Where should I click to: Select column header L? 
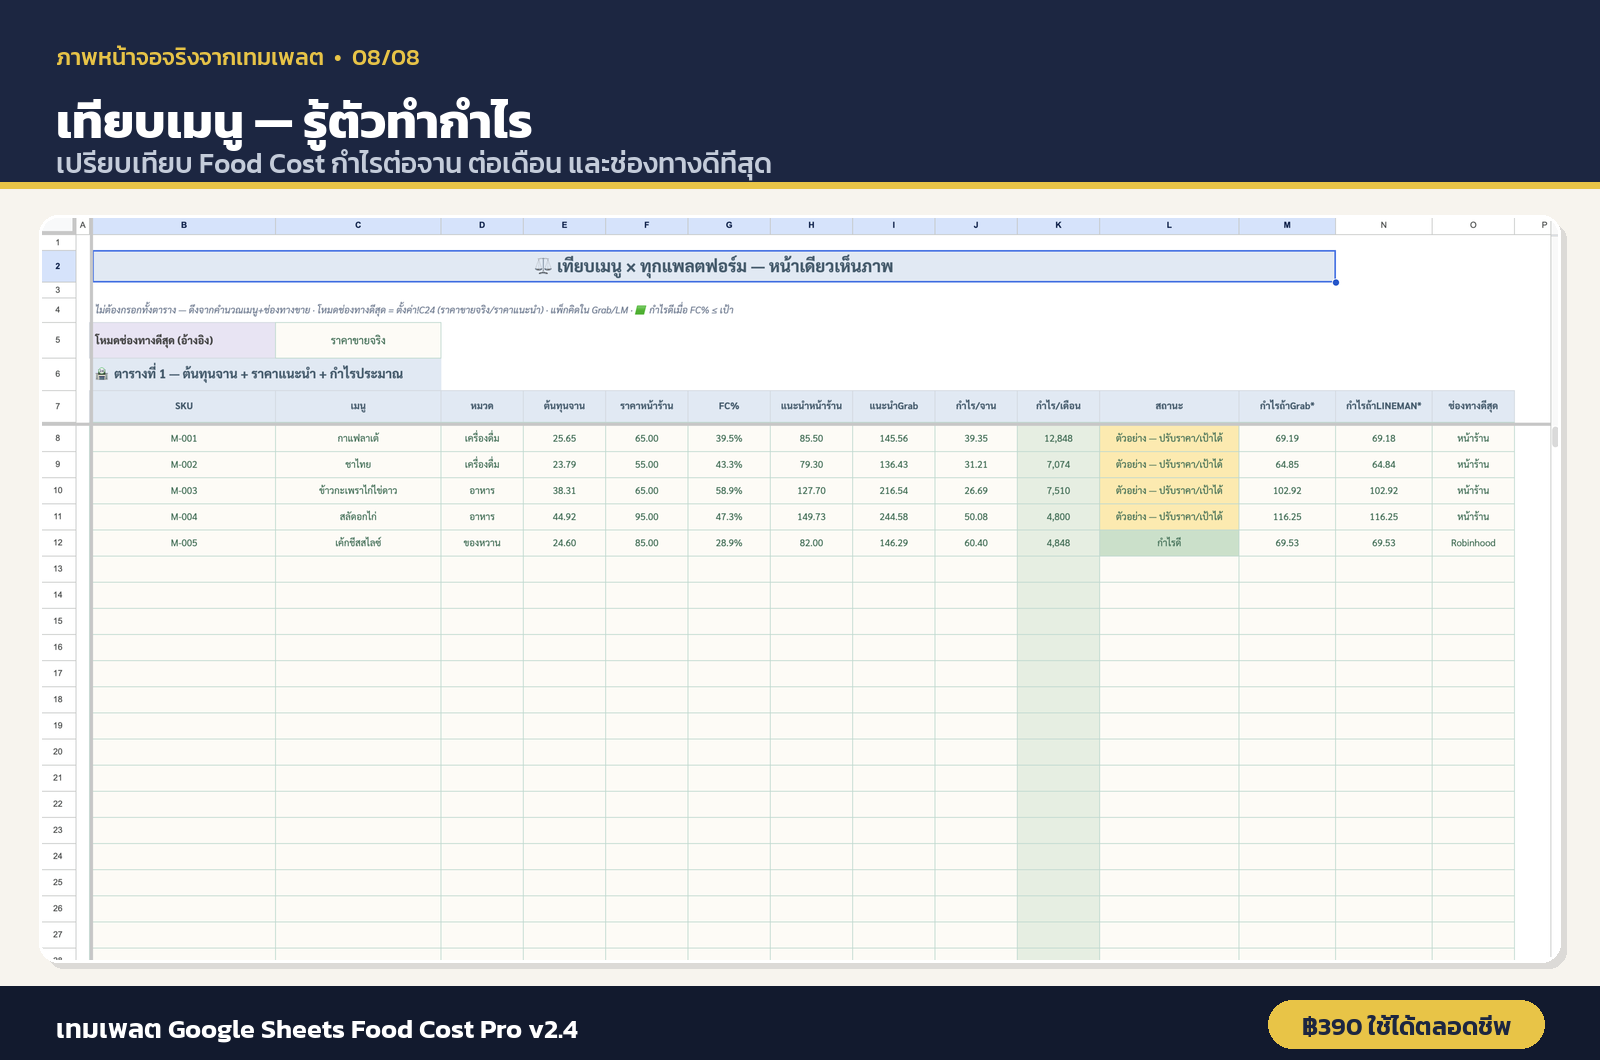[x=1169, y=225]
